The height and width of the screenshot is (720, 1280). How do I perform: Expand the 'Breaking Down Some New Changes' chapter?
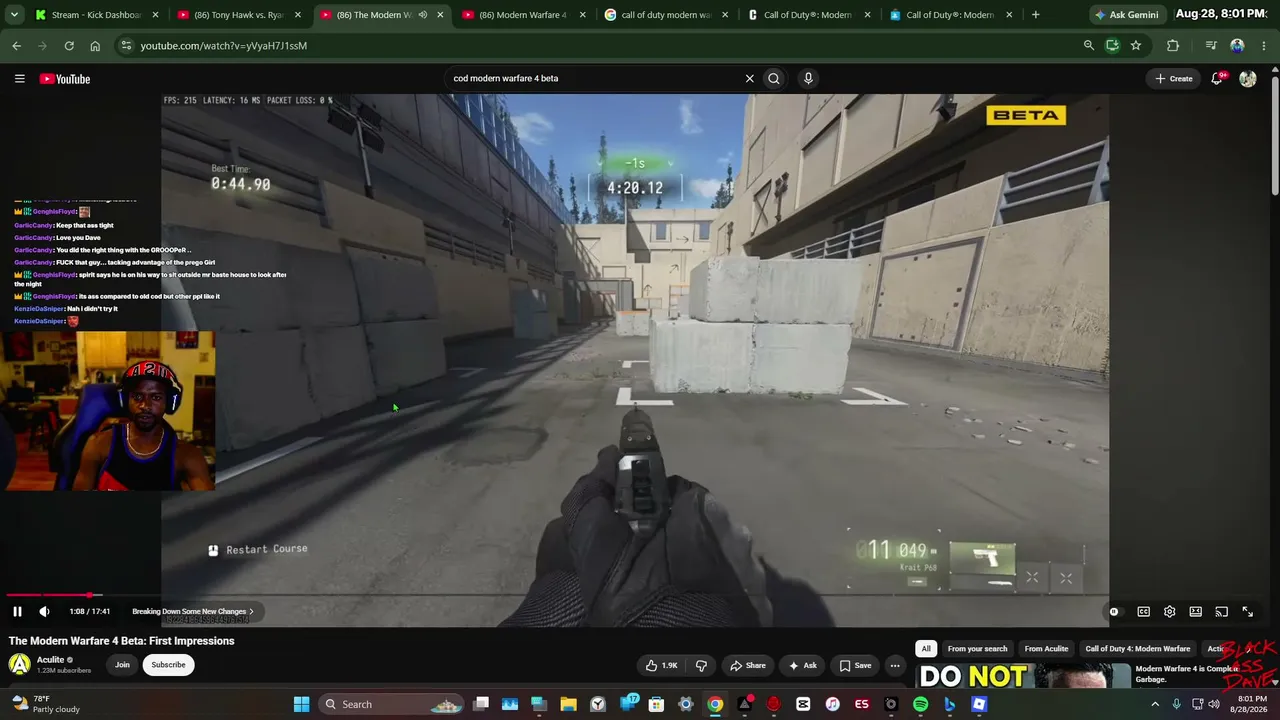click(193, 611)
